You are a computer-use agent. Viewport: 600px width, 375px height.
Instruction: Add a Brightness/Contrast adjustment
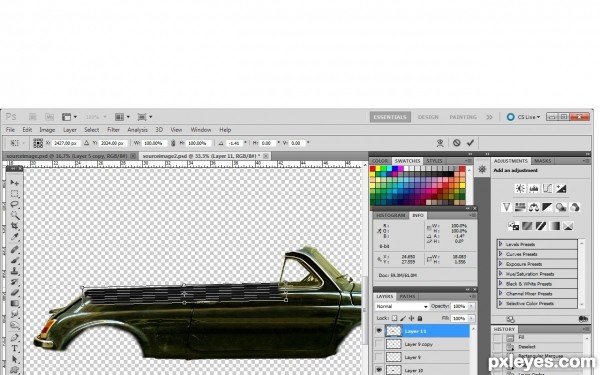coord(520,188)
